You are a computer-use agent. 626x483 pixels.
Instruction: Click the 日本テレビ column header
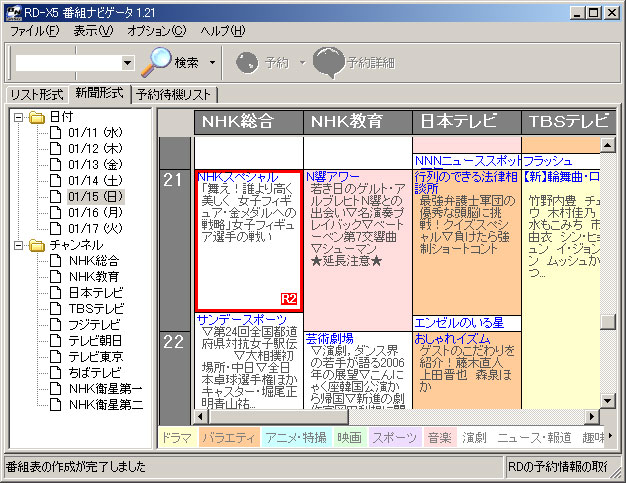(467, 122)
